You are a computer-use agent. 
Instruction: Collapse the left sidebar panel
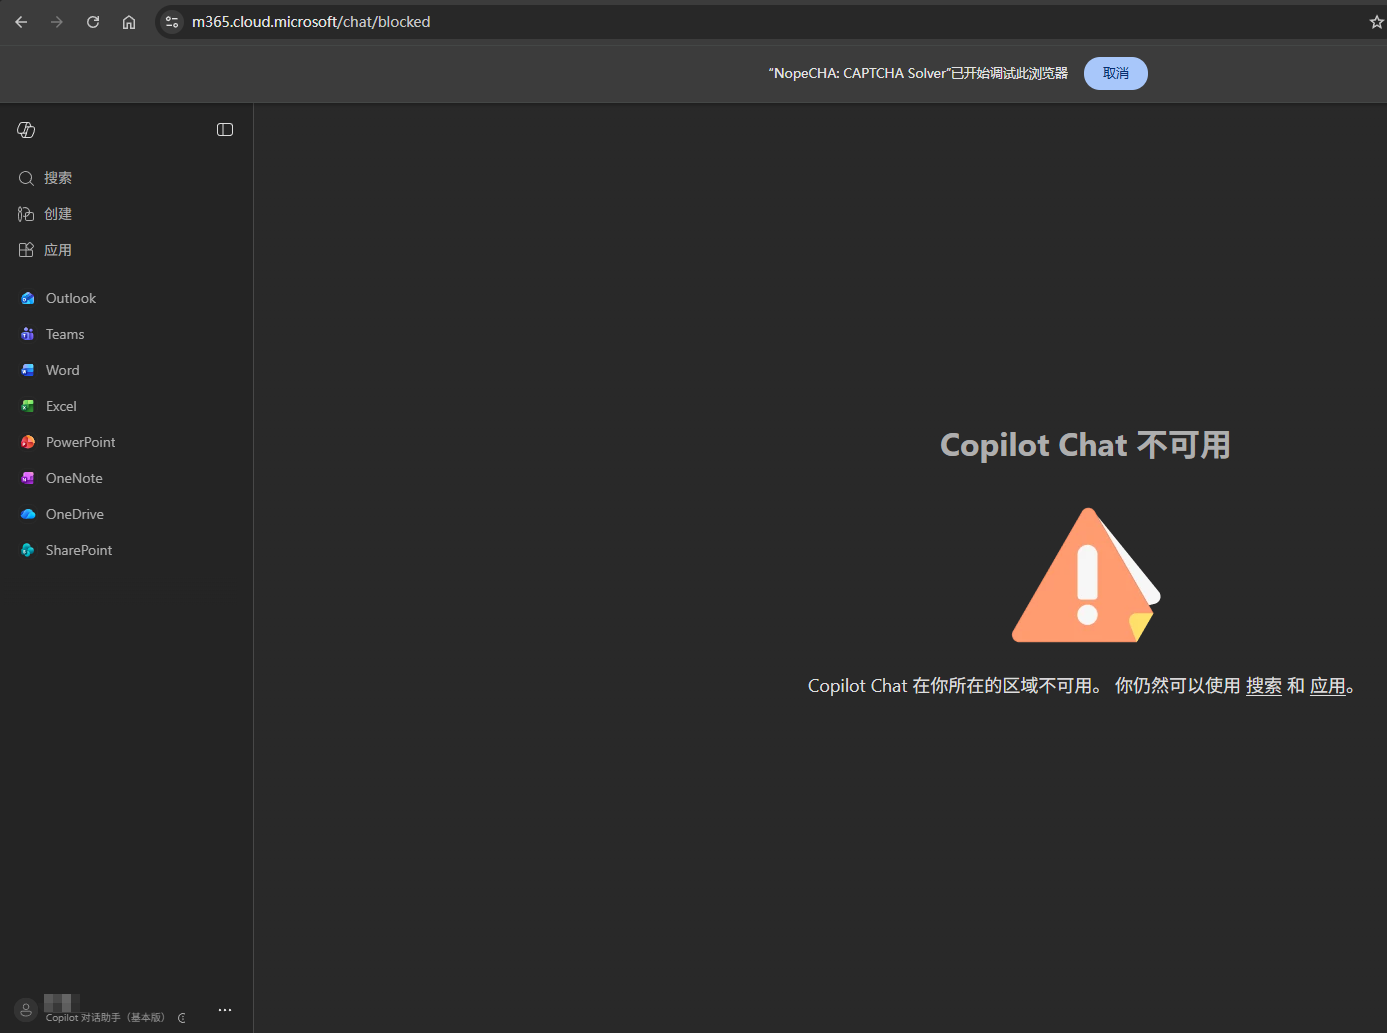click(225, 130)
